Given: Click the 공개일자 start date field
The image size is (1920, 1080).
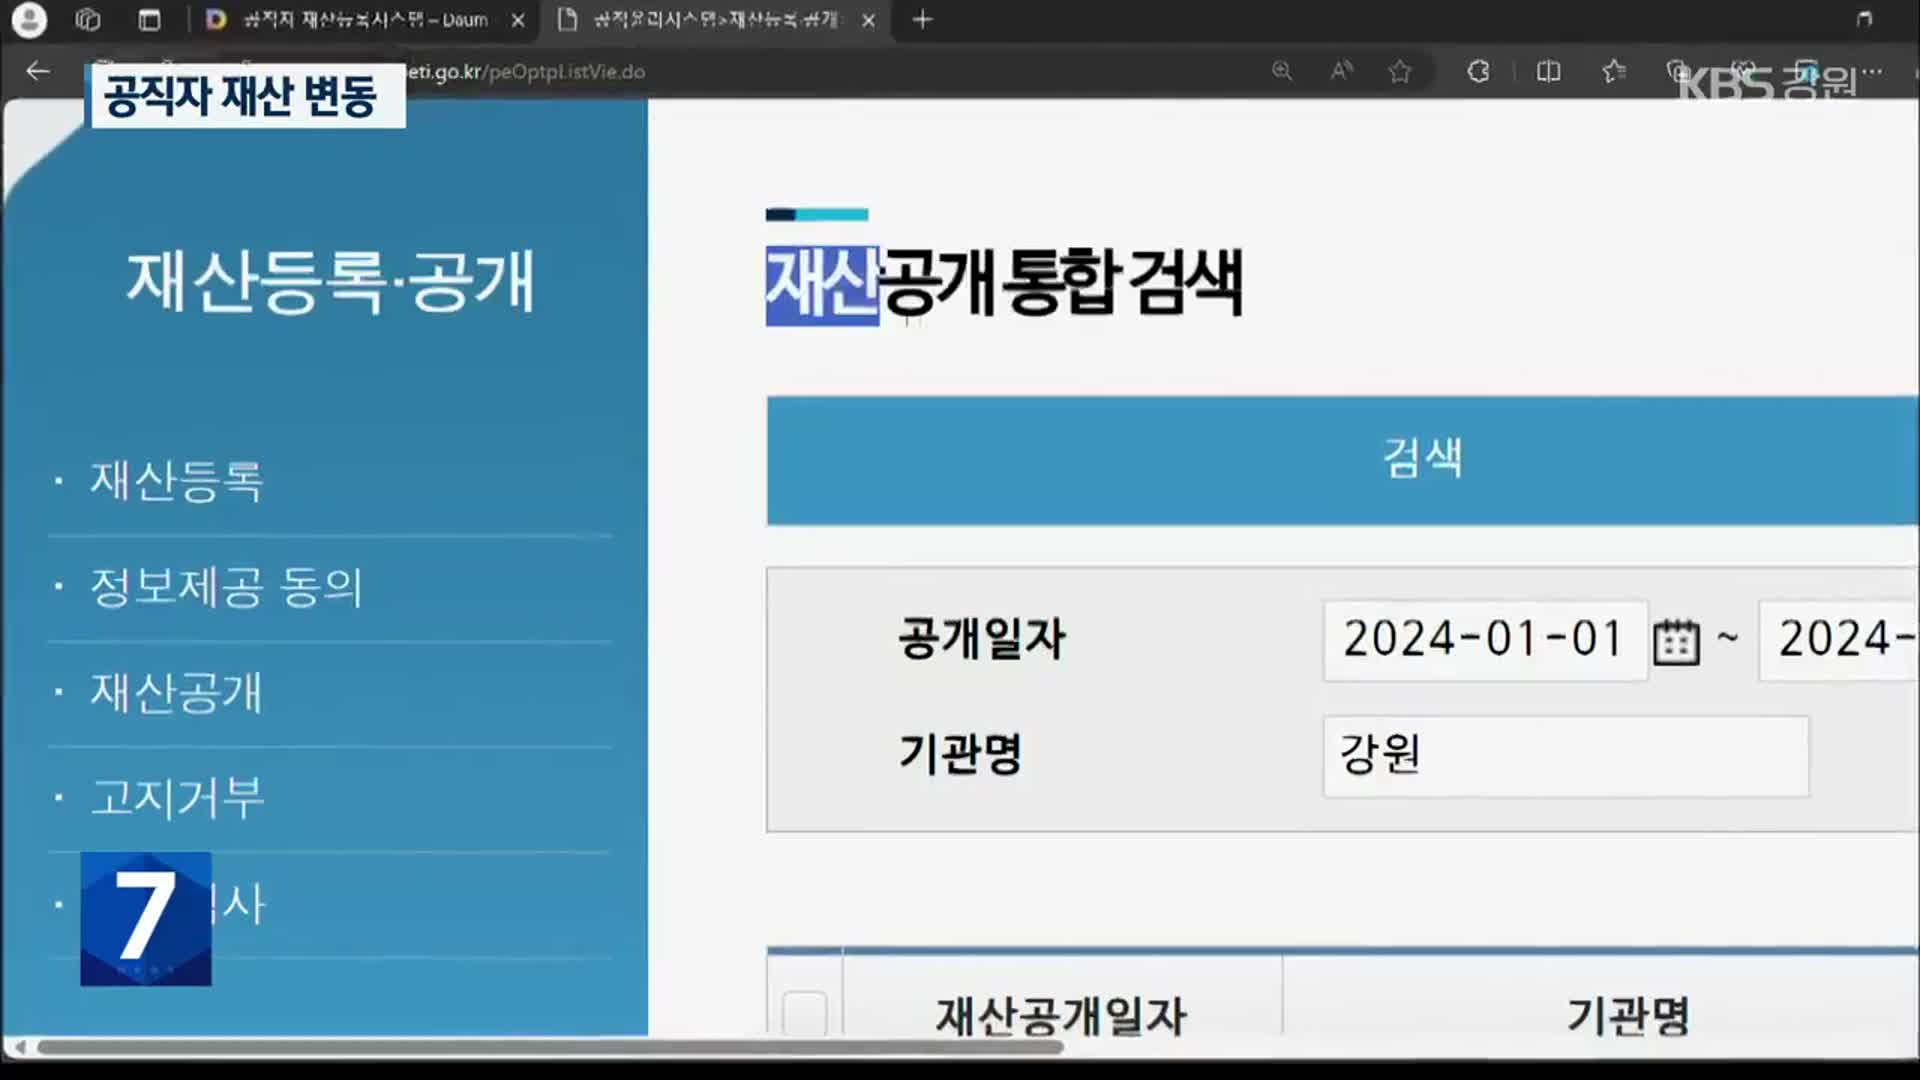Looking at the screenshot, I should [x=1485, y=640].
